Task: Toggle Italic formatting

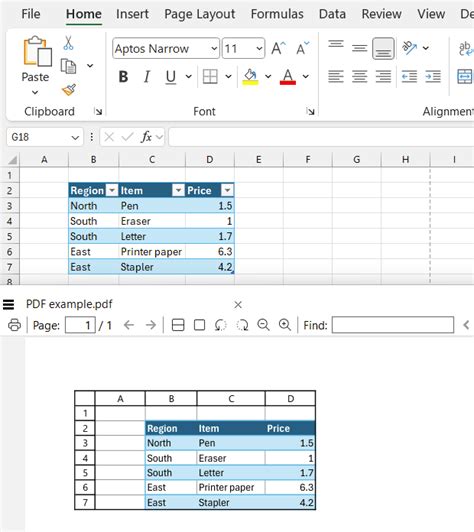Action: click(147, 77)
